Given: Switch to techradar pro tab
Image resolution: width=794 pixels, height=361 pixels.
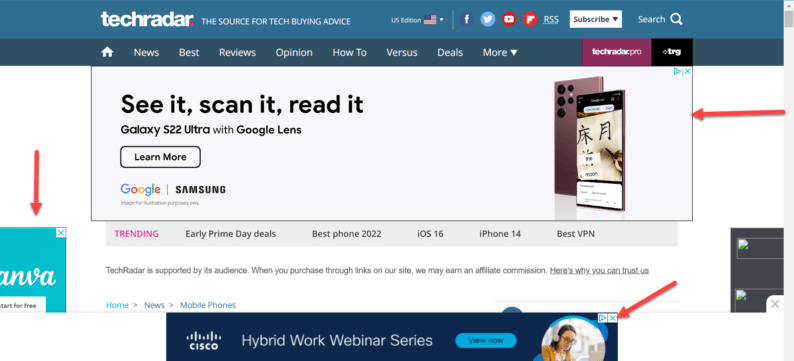Looking at the screenshot, I should pyautogui.click(x=617, y=52).
